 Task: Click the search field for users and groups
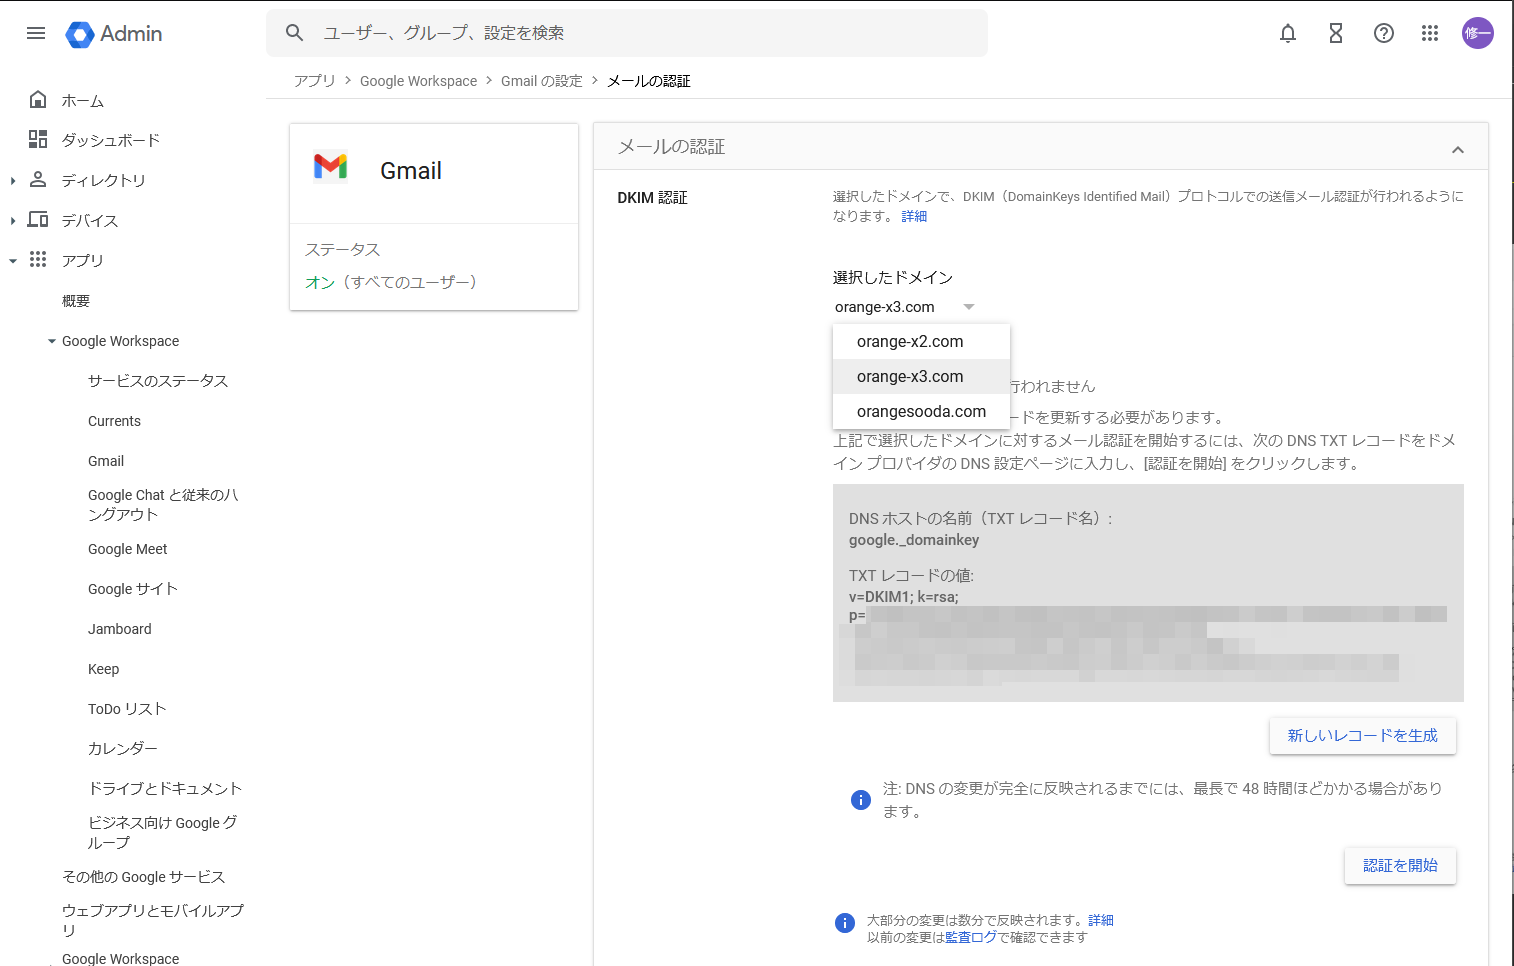point(640,33)
